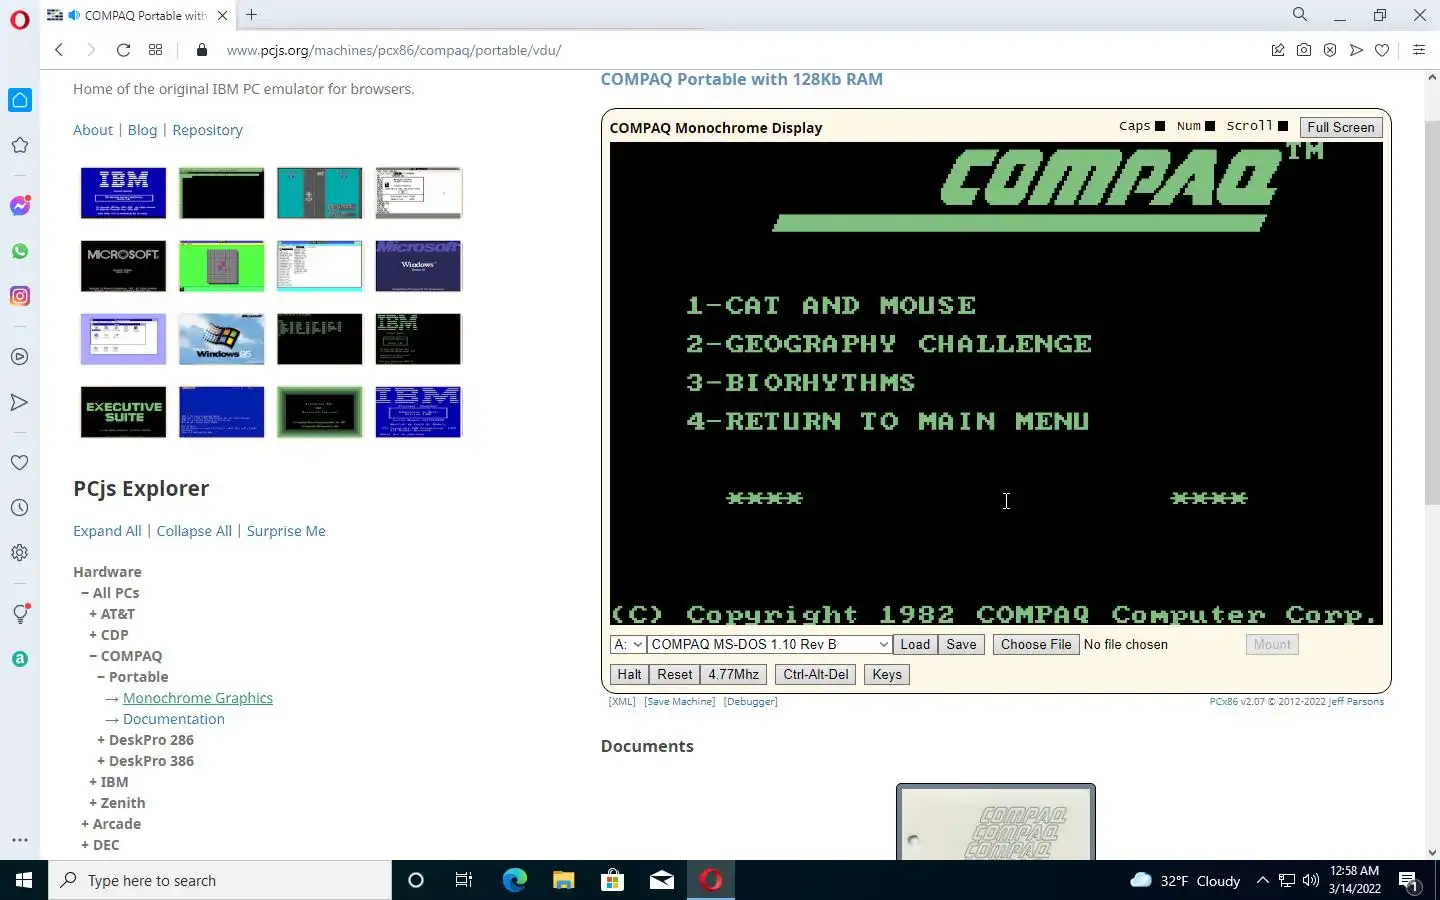Open Messenger in Opera sidebar
1440x900 pixels.
point(20,206)
